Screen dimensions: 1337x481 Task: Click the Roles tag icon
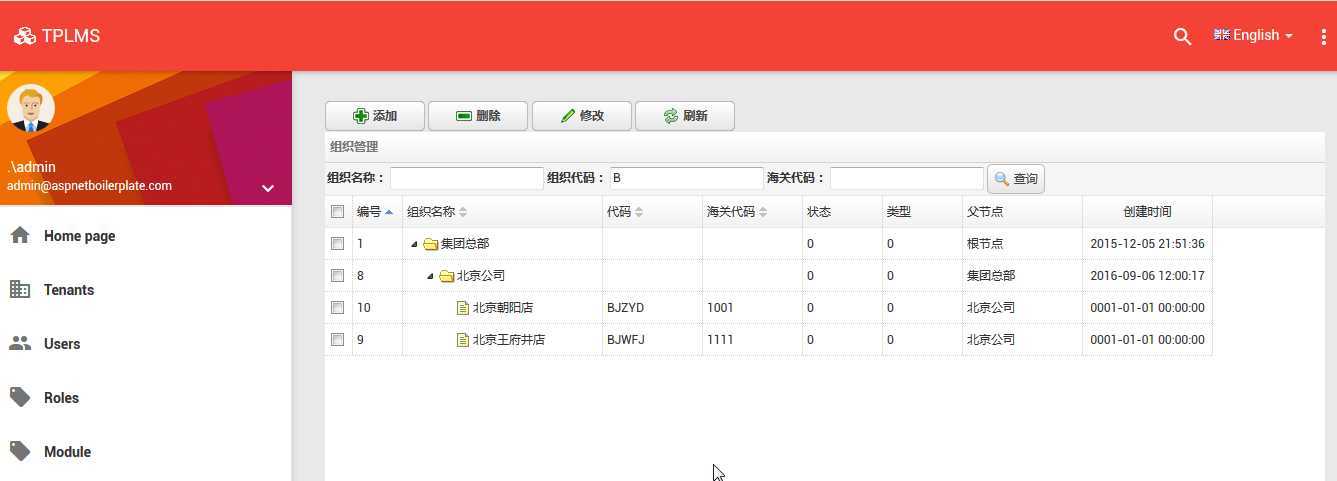click(20, 397)
